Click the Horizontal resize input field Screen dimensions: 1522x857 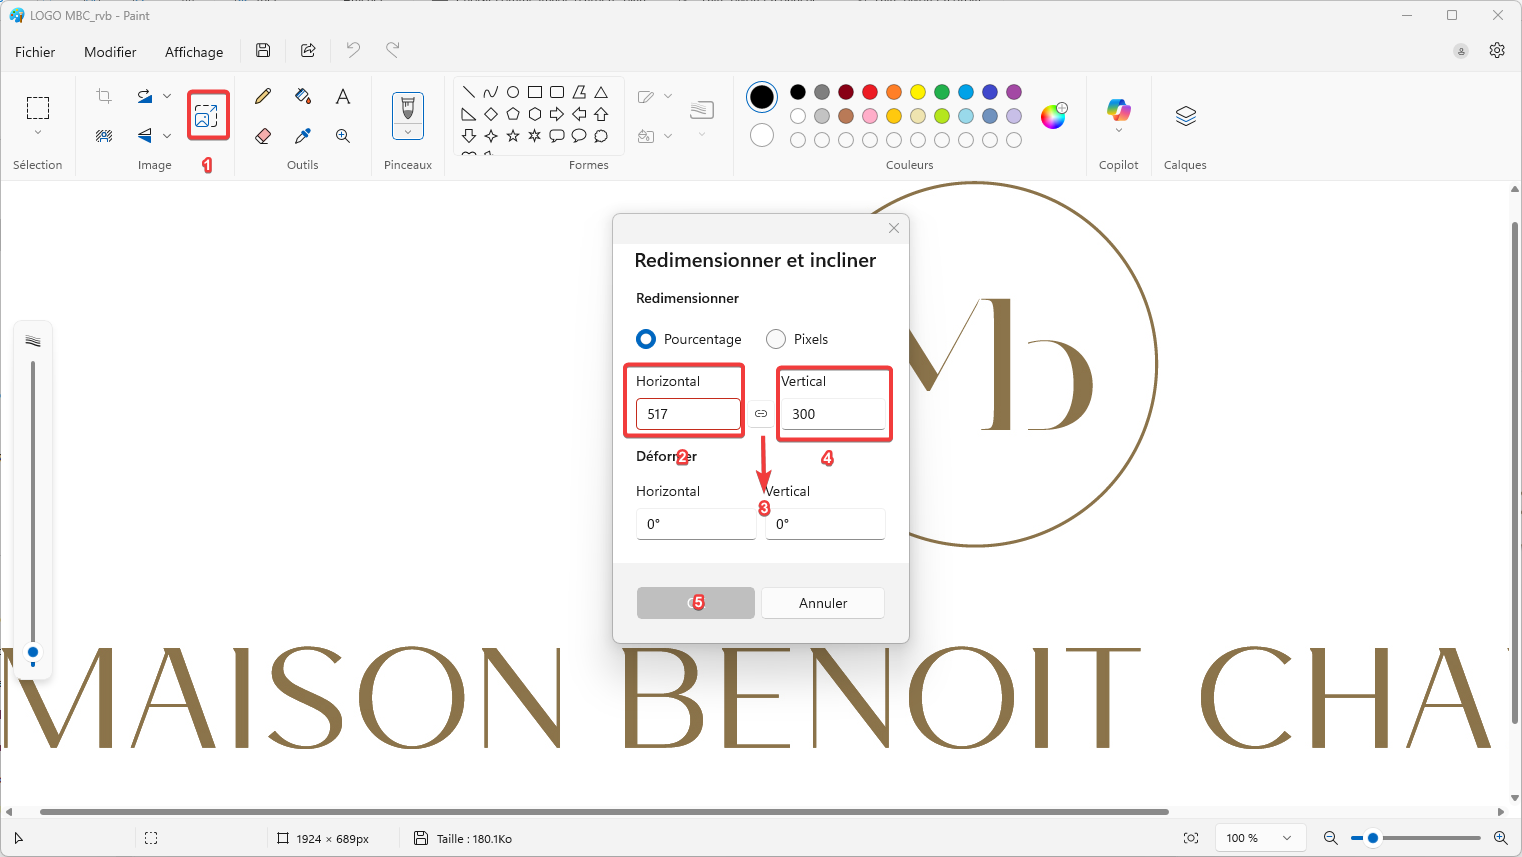tap(688, 414)
